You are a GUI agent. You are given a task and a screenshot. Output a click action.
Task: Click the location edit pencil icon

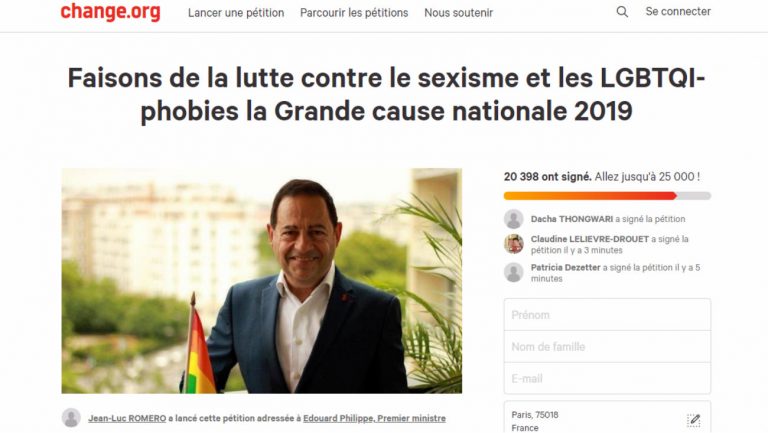[x=694, y=420]
